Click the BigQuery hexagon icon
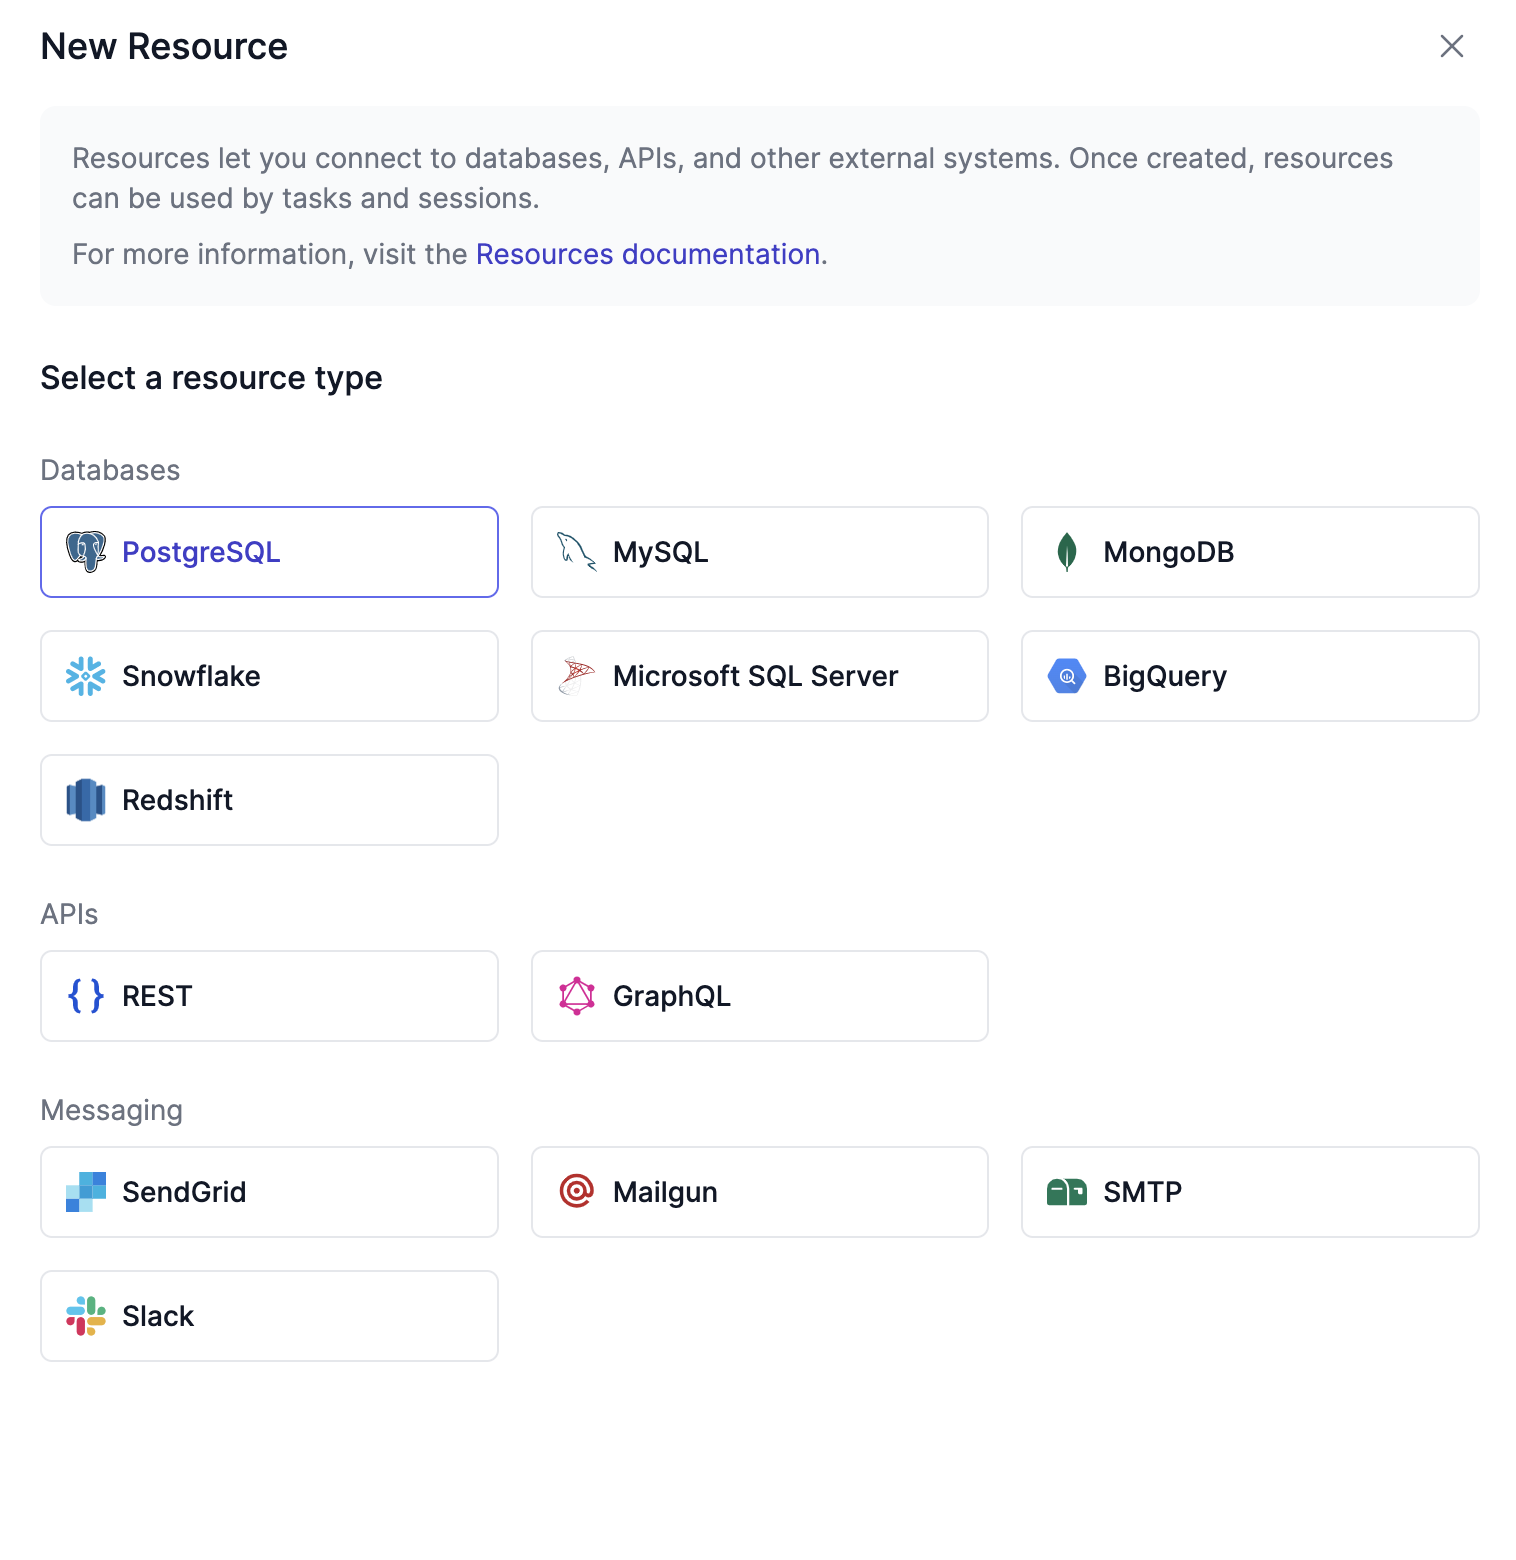1516x1560 pixels. [1067, 676]
